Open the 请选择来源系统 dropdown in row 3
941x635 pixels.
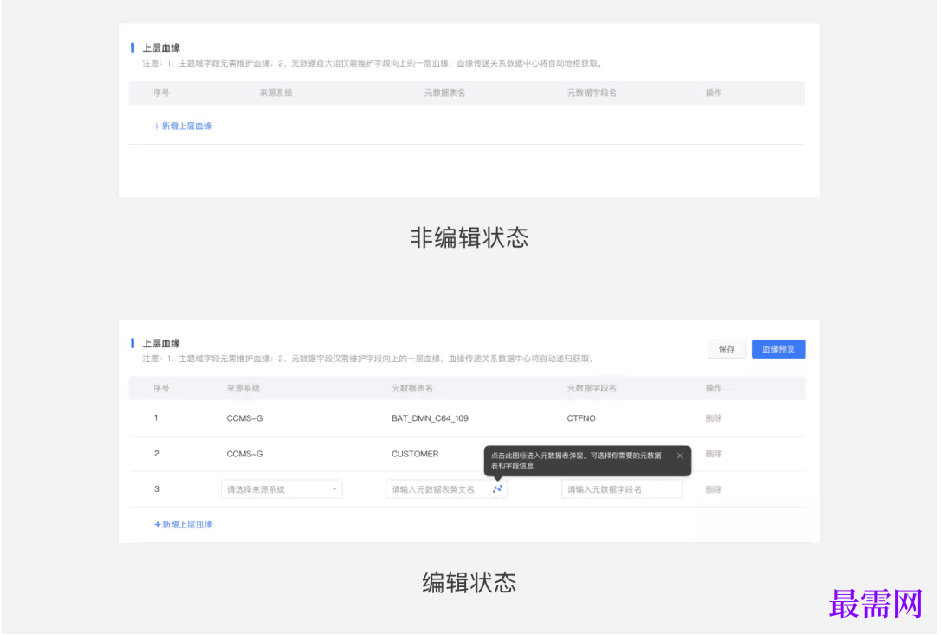click(281, 490)
